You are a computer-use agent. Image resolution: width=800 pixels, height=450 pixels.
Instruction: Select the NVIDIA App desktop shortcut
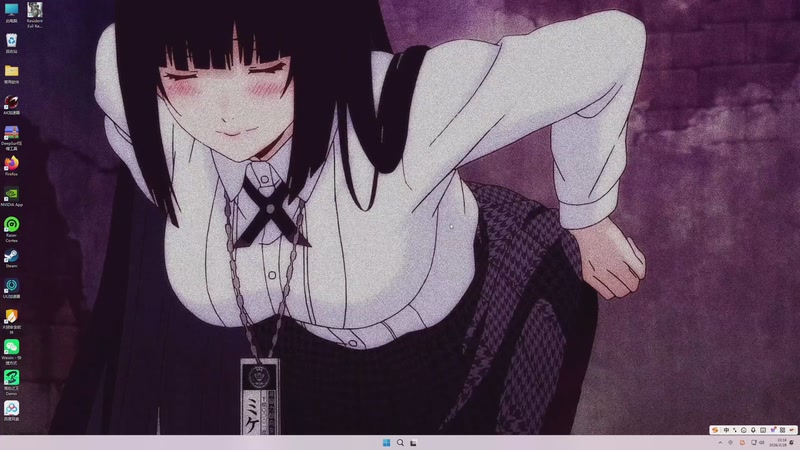click(x=11, y=196)
